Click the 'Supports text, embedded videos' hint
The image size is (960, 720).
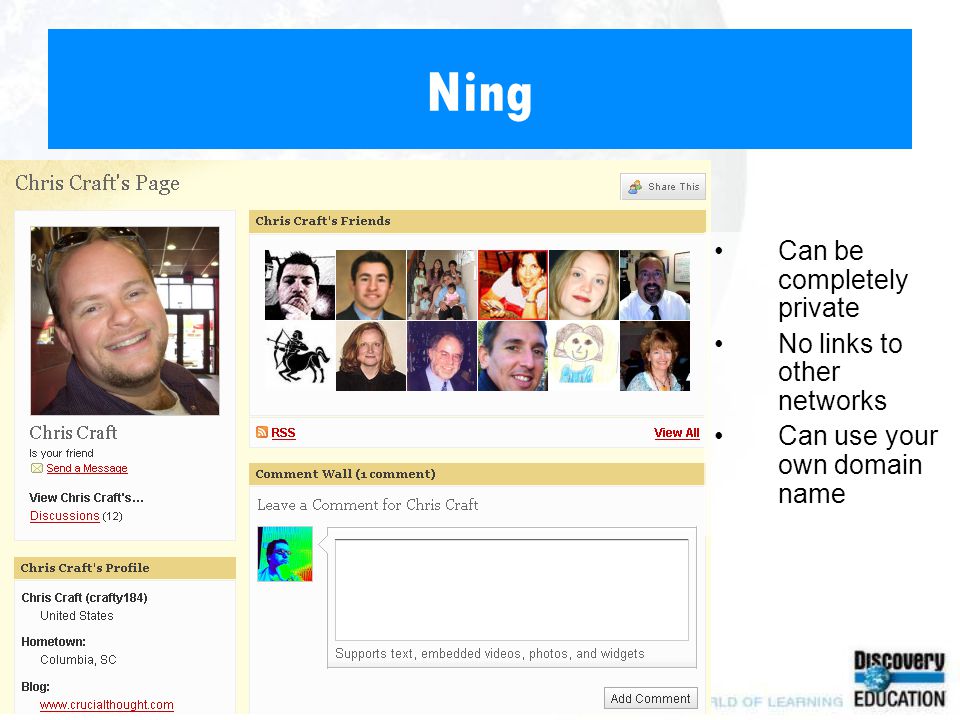coord(490,654)
